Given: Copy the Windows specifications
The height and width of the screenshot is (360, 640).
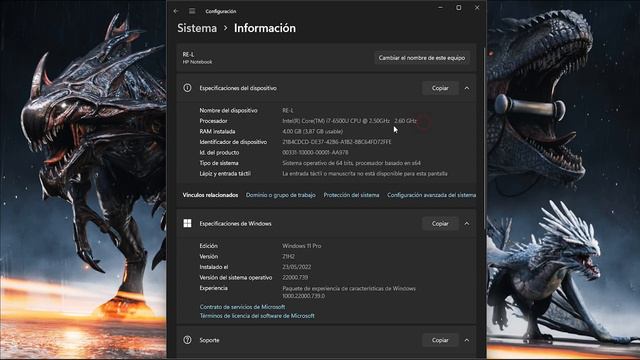Looking at the screenshot, I should pos(440,224).
